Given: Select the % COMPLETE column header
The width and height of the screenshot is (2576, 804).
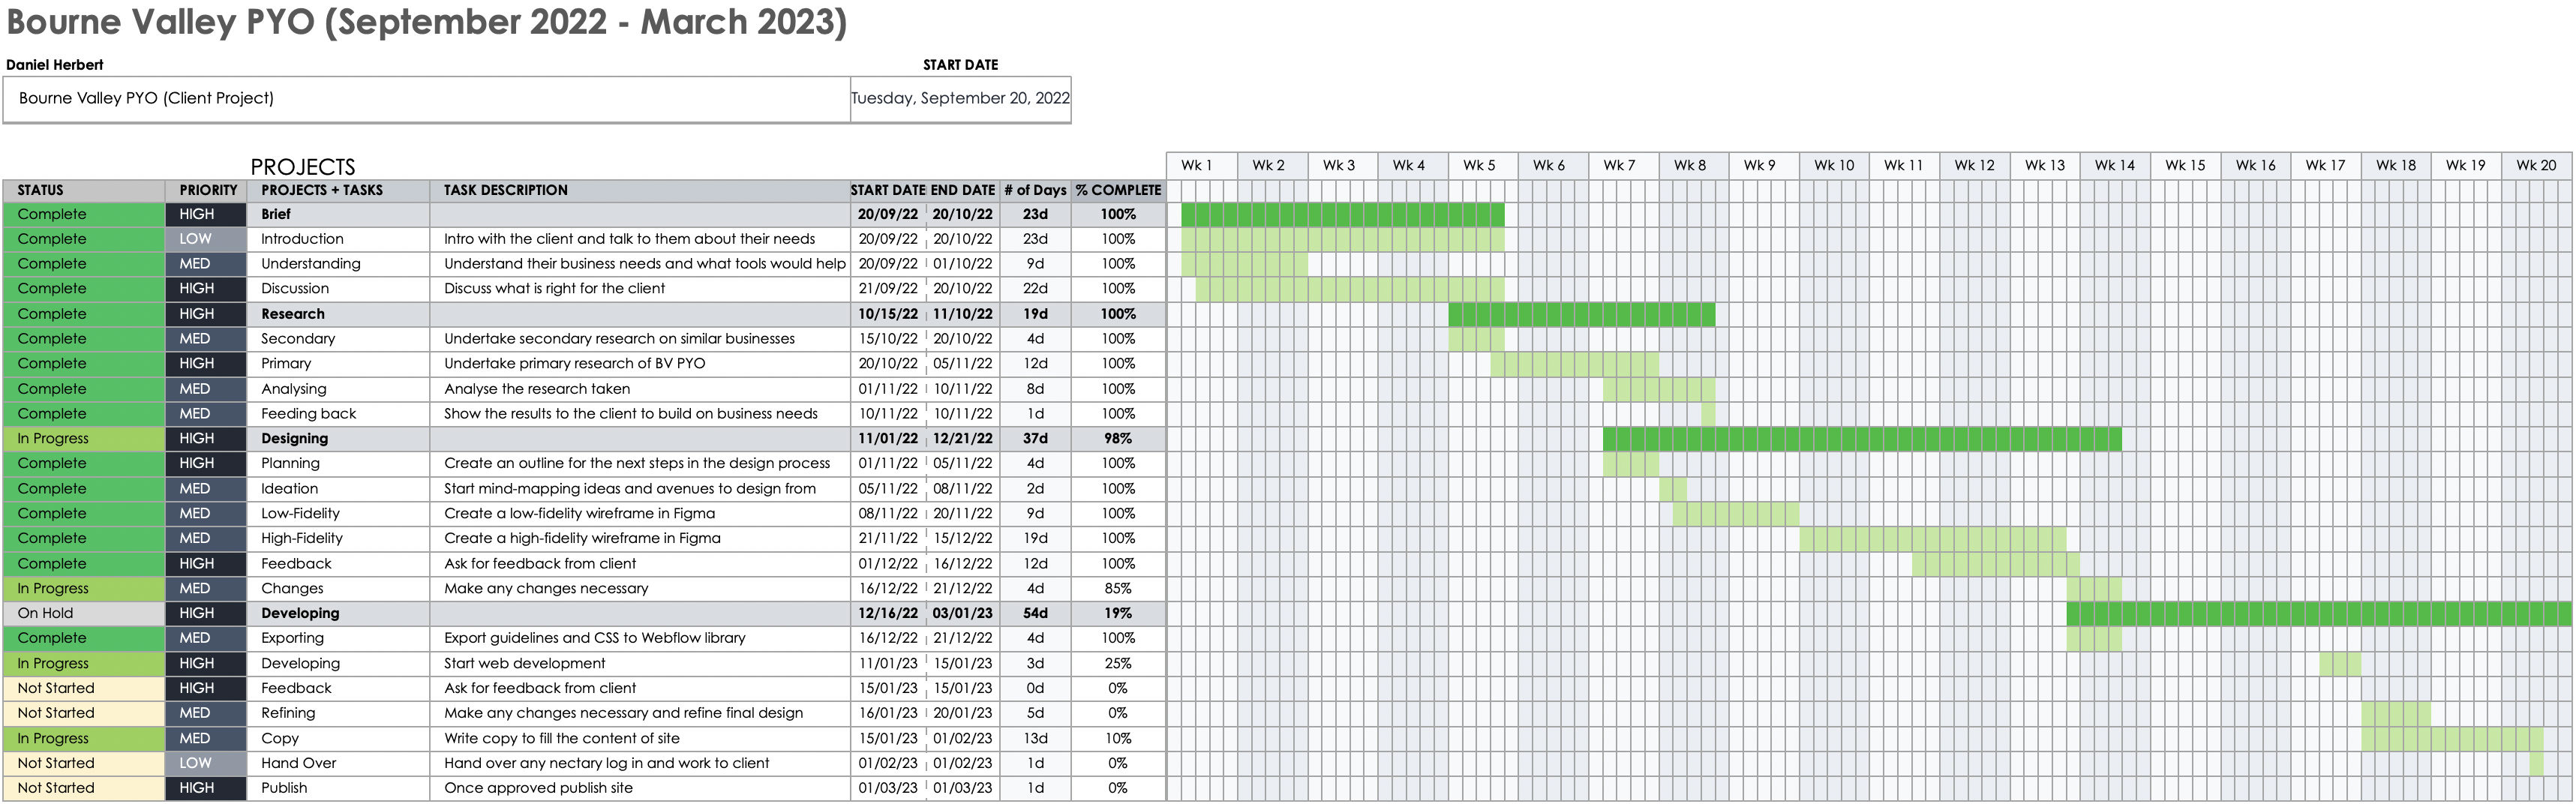Looking at the screenshot, I should (x=1117, y=190).
